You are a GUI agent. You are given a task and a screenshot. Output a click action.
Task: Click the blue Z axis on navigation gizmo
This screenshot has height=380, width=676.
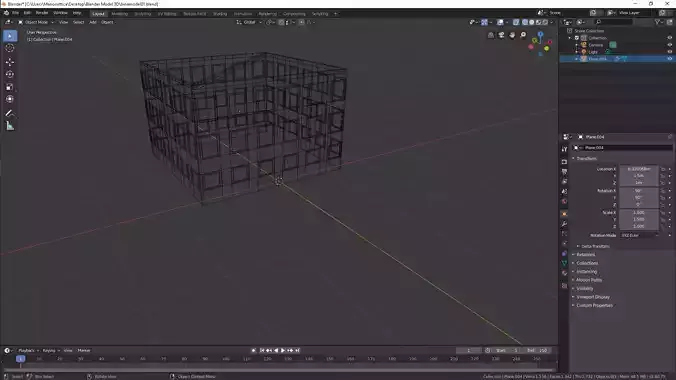[x=541, y=34]
